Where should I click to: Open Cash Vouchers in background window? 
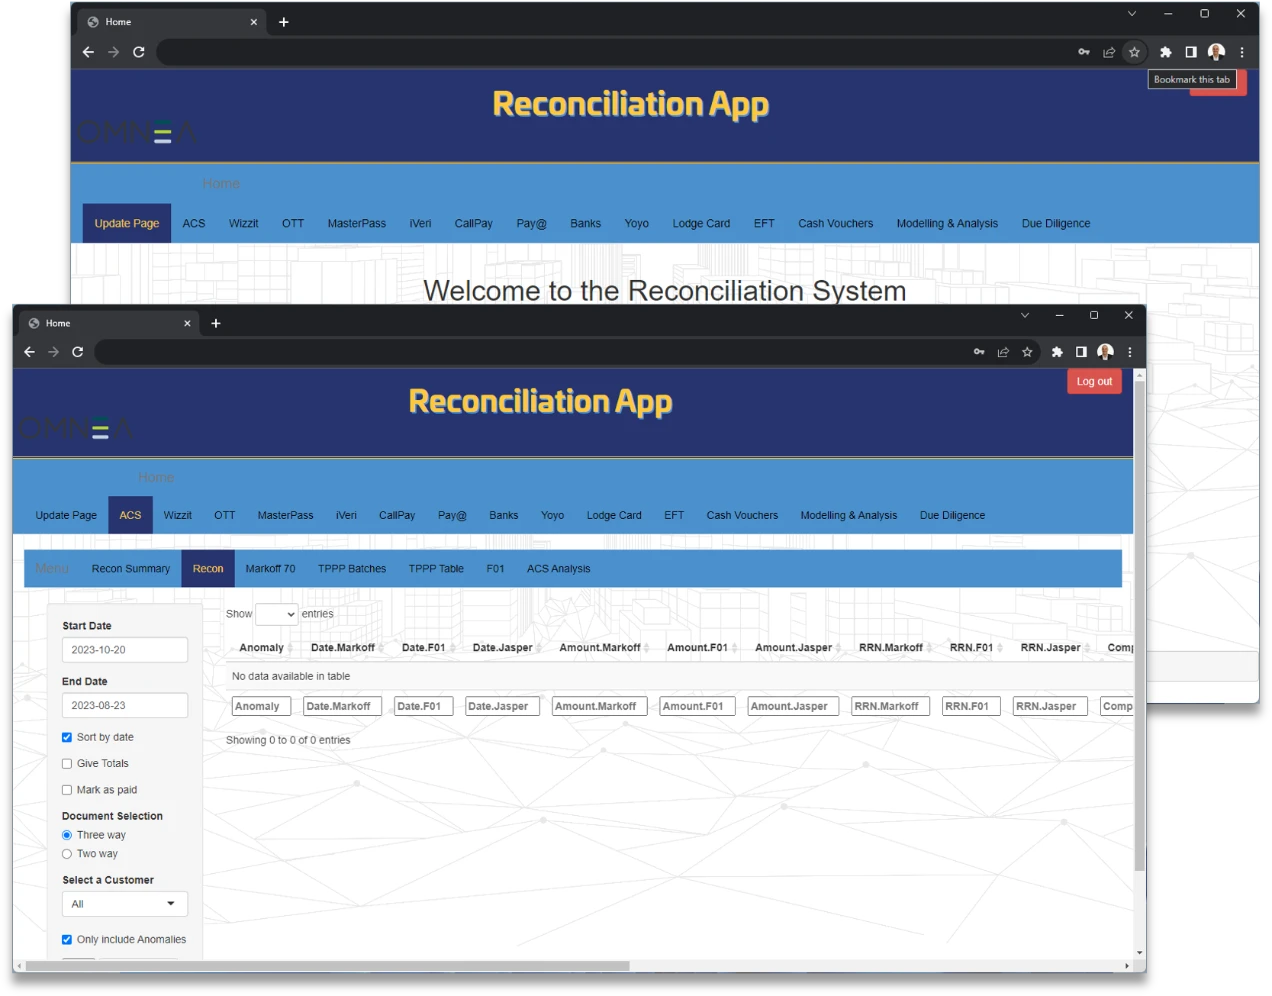[x=836, y=224]
